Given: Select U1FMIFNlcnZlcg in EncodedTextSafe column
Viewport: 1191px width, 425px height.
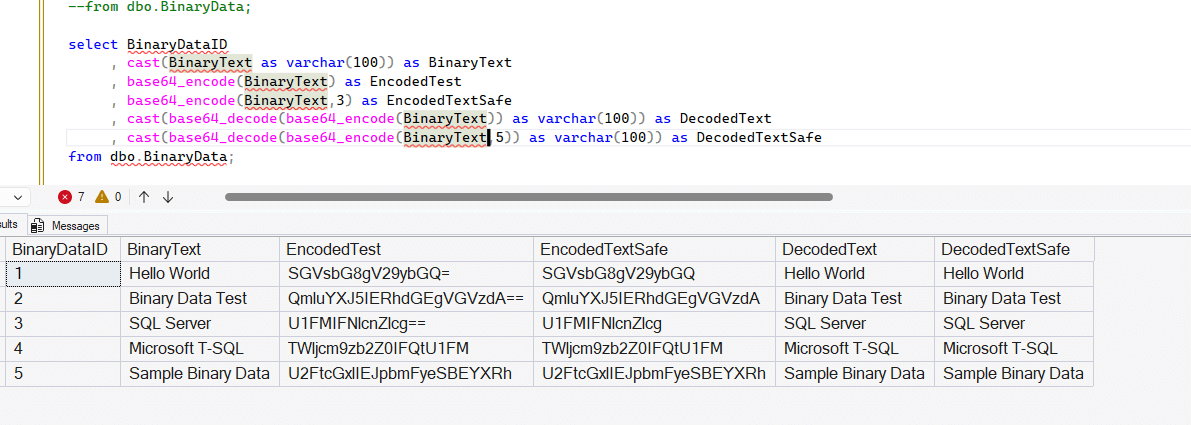Looking at the screenshot, I should coord(654,324).
